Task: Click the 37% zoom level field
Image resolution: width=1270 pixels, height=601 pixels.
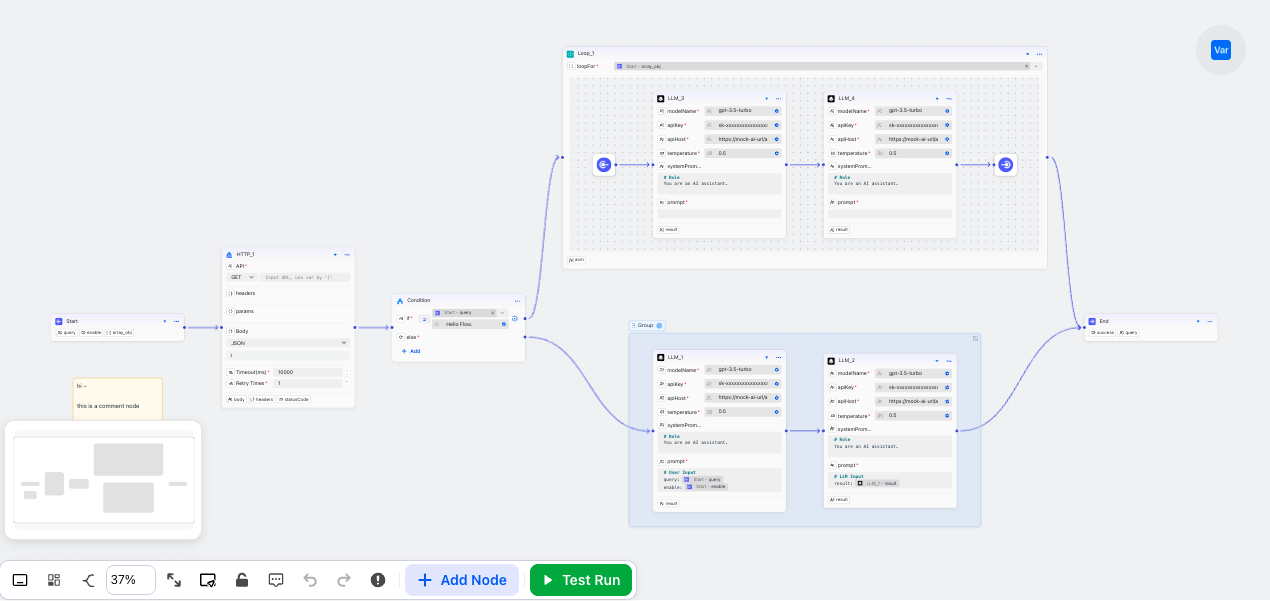Action: pyautogui.click(x=130, y=580)
